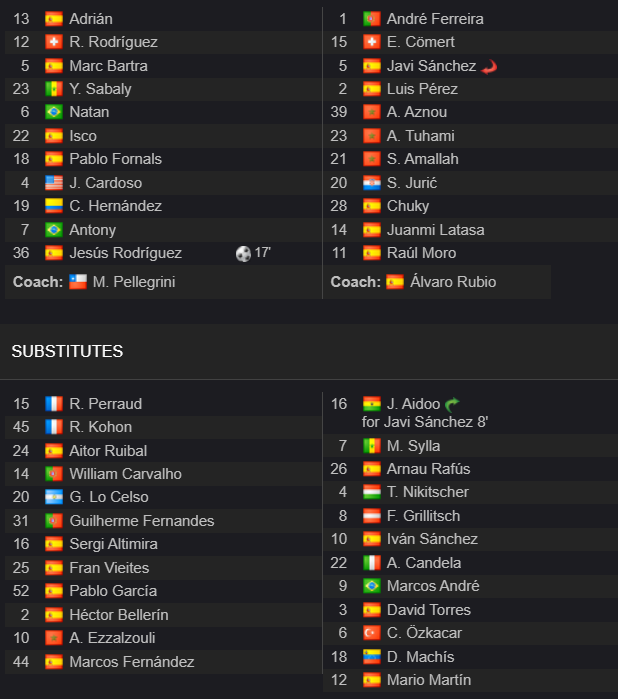Click the Venezuela flag beside D. Machís
This screenshot has width=618, height=699.
(371, 657)
